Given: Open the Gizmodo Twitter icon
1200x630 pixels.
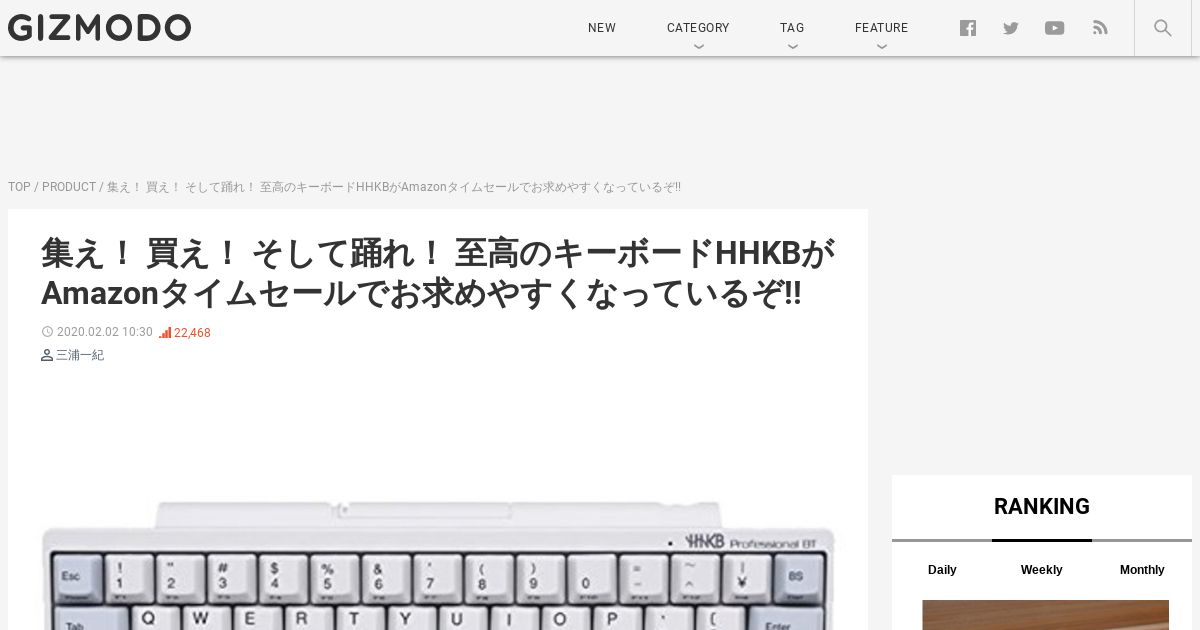Looking at the screenshot, I should coord(1011,28).
